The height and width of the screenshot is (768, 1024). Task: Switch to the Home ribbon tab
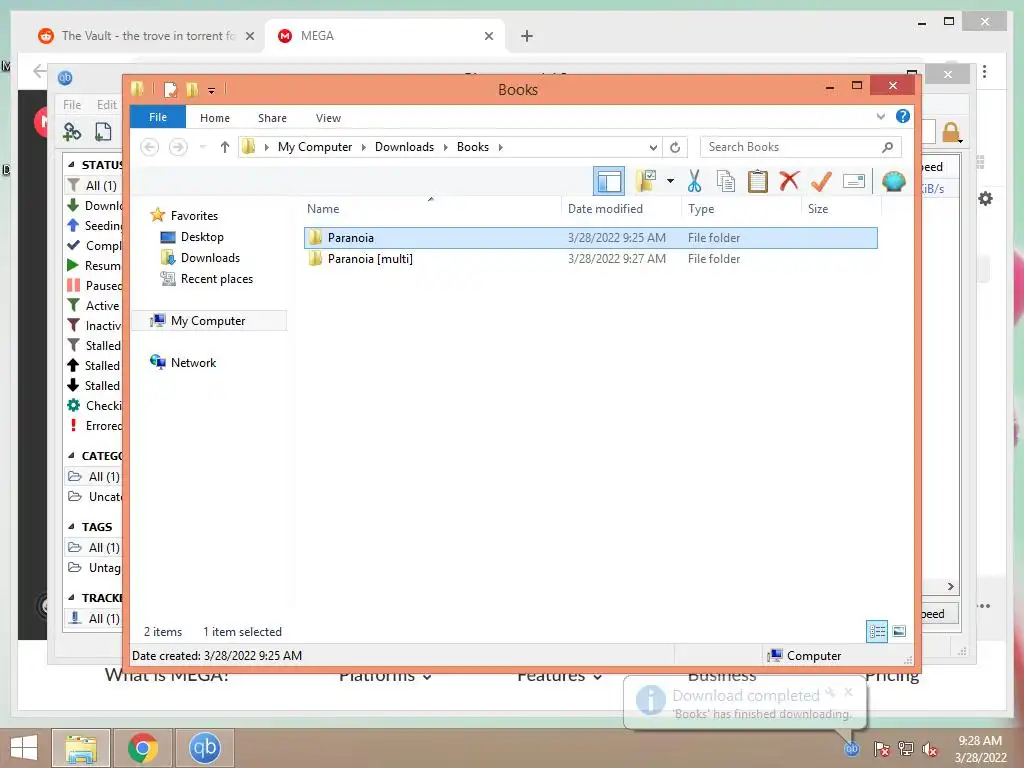pyautogui.click(x=215, y=118)
